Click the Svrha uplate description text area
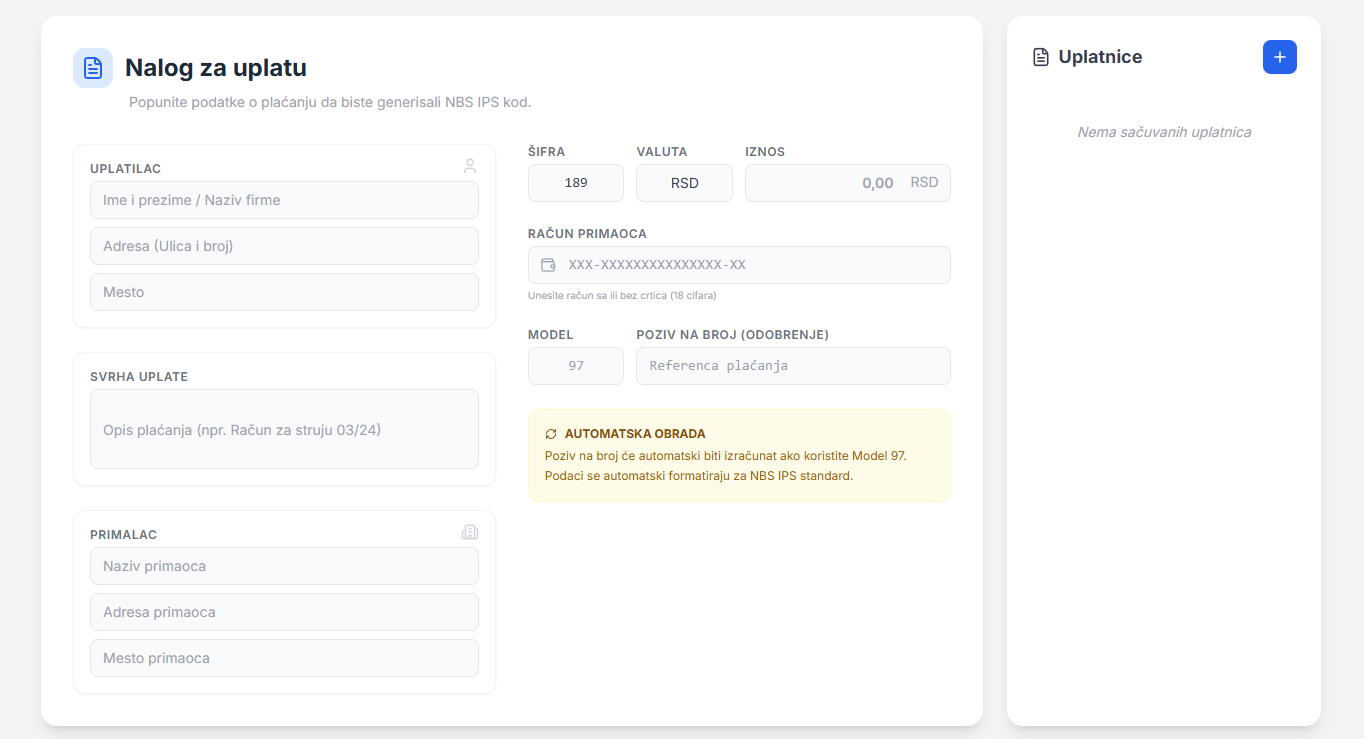Screen dimensions: 1364x739 click(x=284, y=429)
